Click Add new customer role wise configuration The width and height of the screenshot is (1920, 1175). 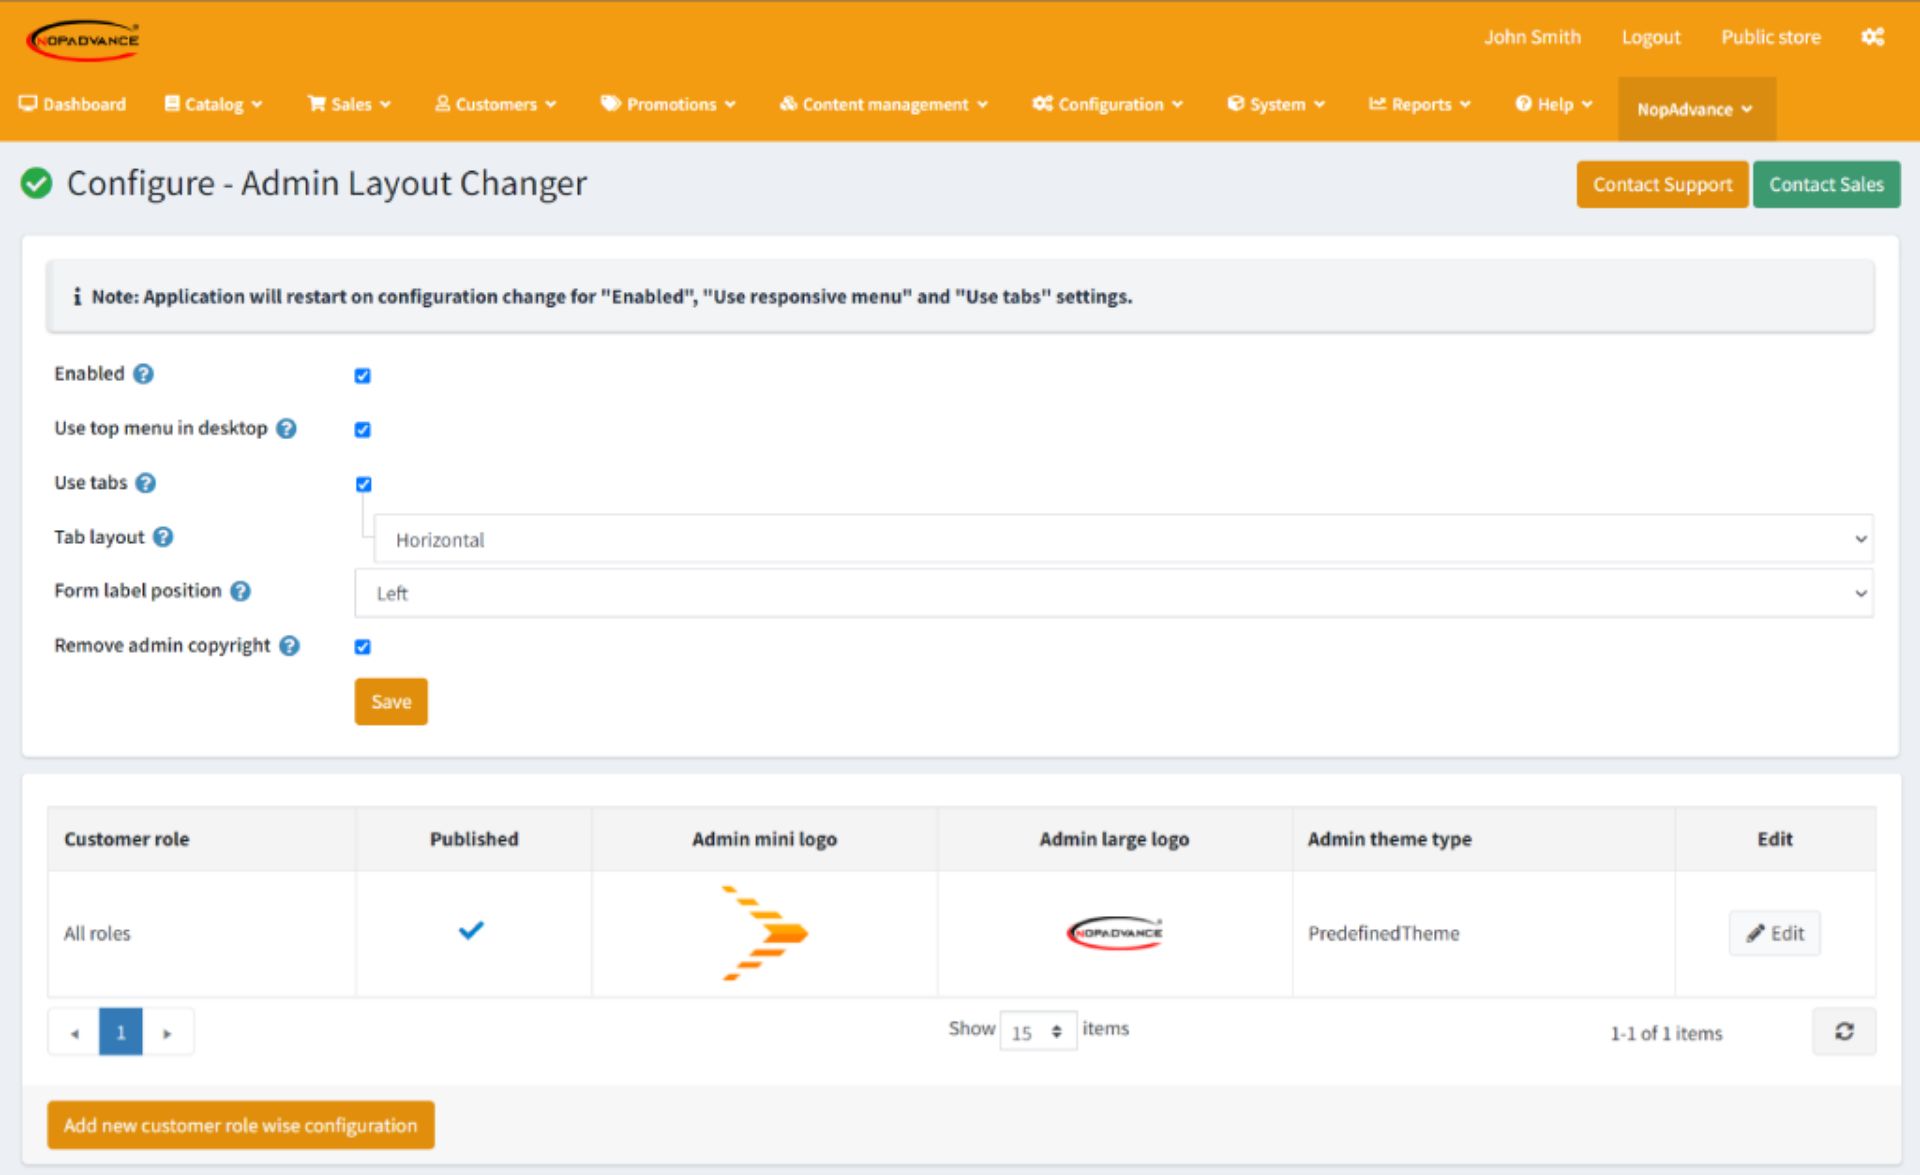pyautogui.click(x=240, y=1124)
